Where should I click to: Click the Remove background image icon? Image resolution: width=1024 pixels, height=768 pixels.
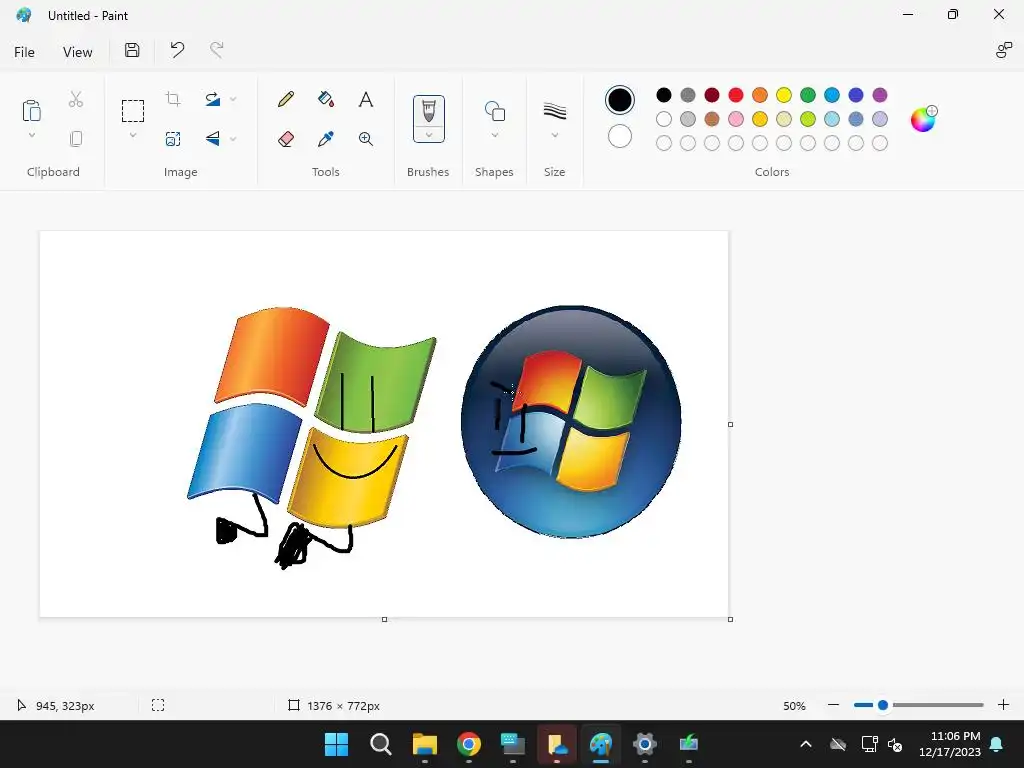point(173,138)
